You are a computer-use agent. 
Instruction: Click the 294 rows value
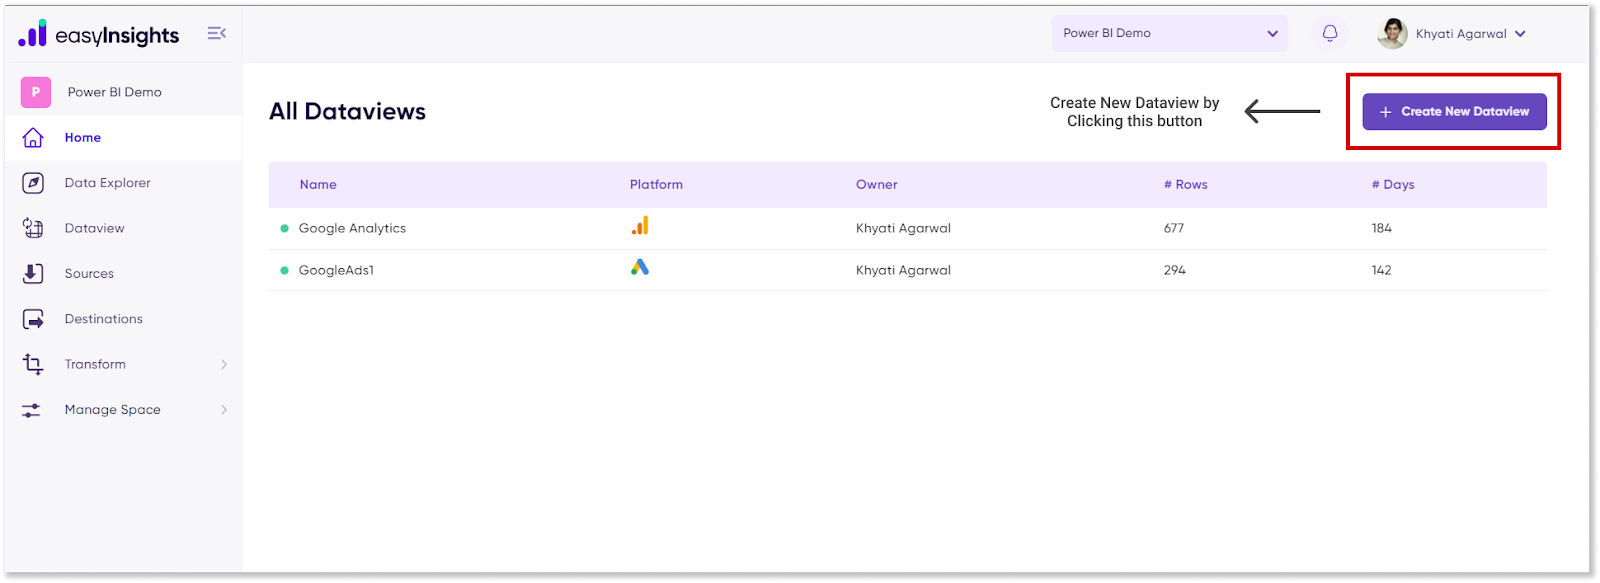click(x=1175, y=270)
